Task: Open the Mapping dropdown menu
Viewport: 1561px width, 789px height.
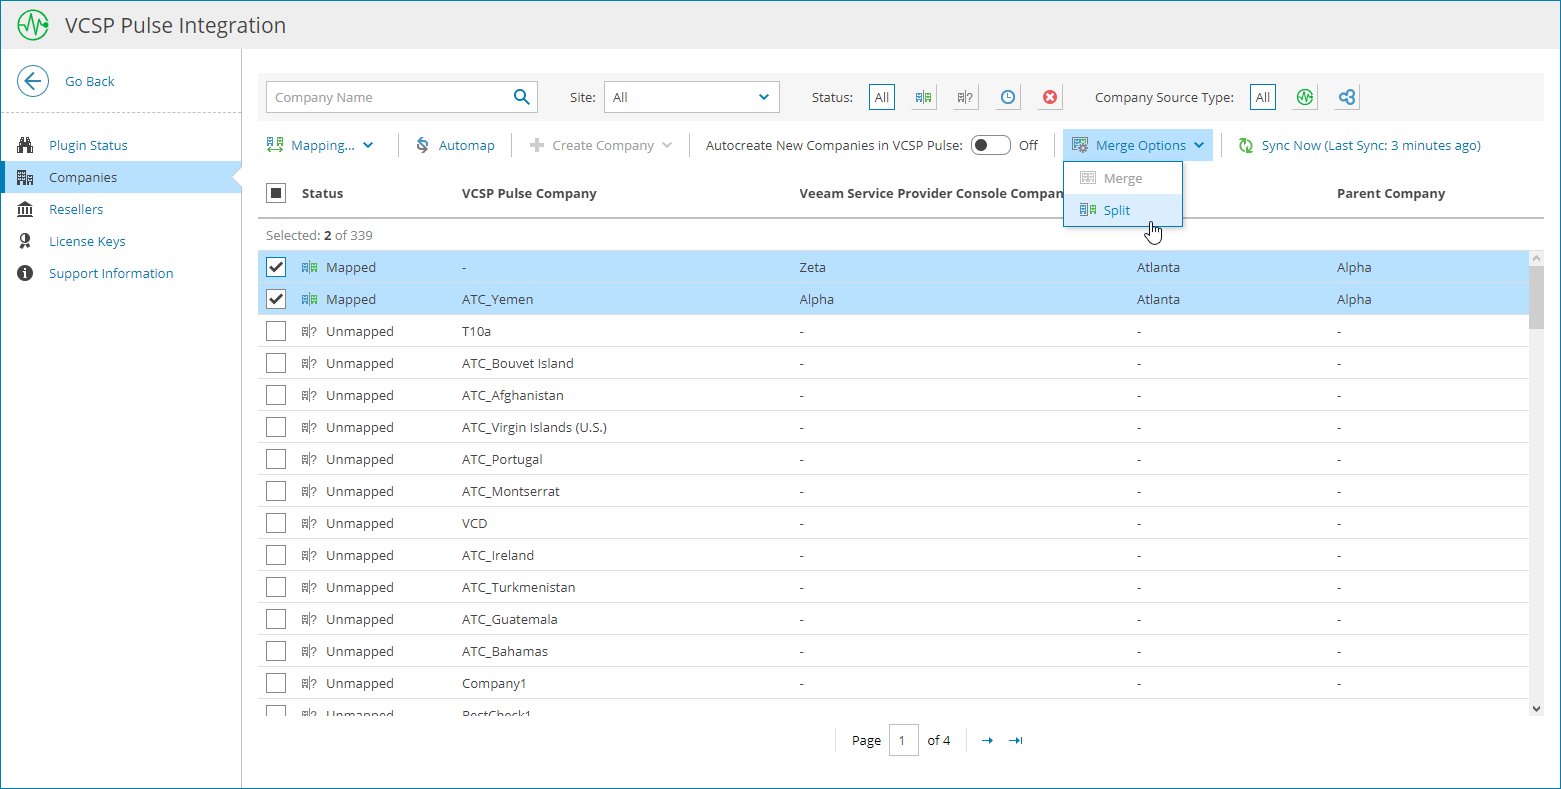Action: (320, 145)
